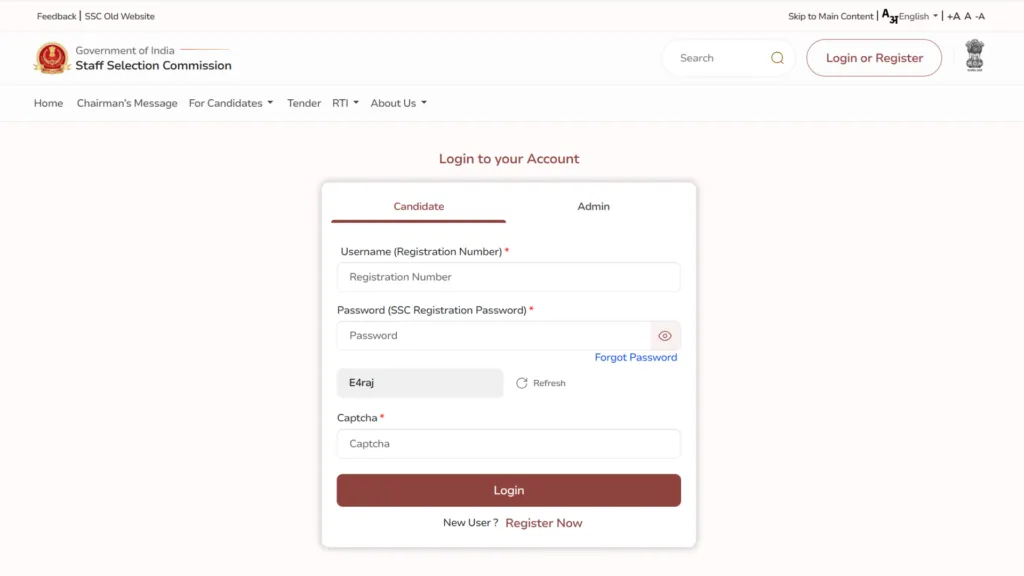Image resolution: width=1024 pixels, height=576 pixels.
Task: Switch to the Admin tab
Action: coord(593,206)
